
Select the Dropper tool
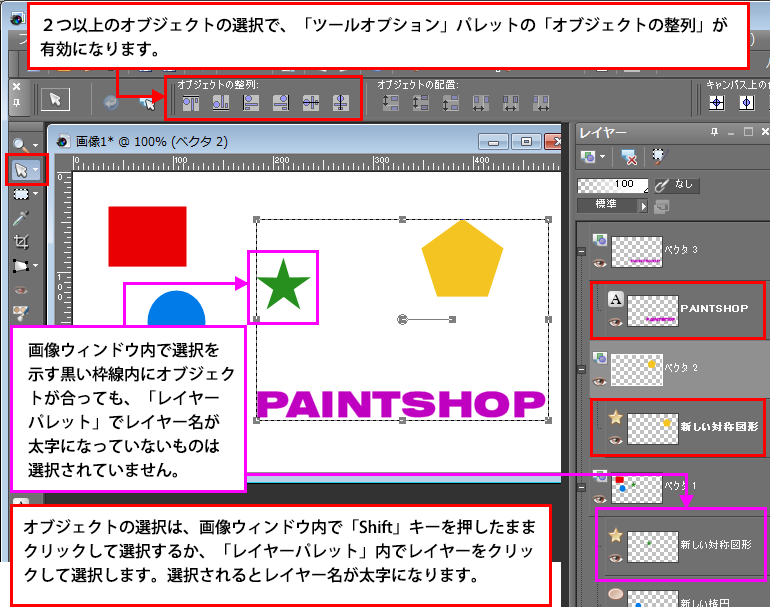pyautogui.click(x=21, y=218)
